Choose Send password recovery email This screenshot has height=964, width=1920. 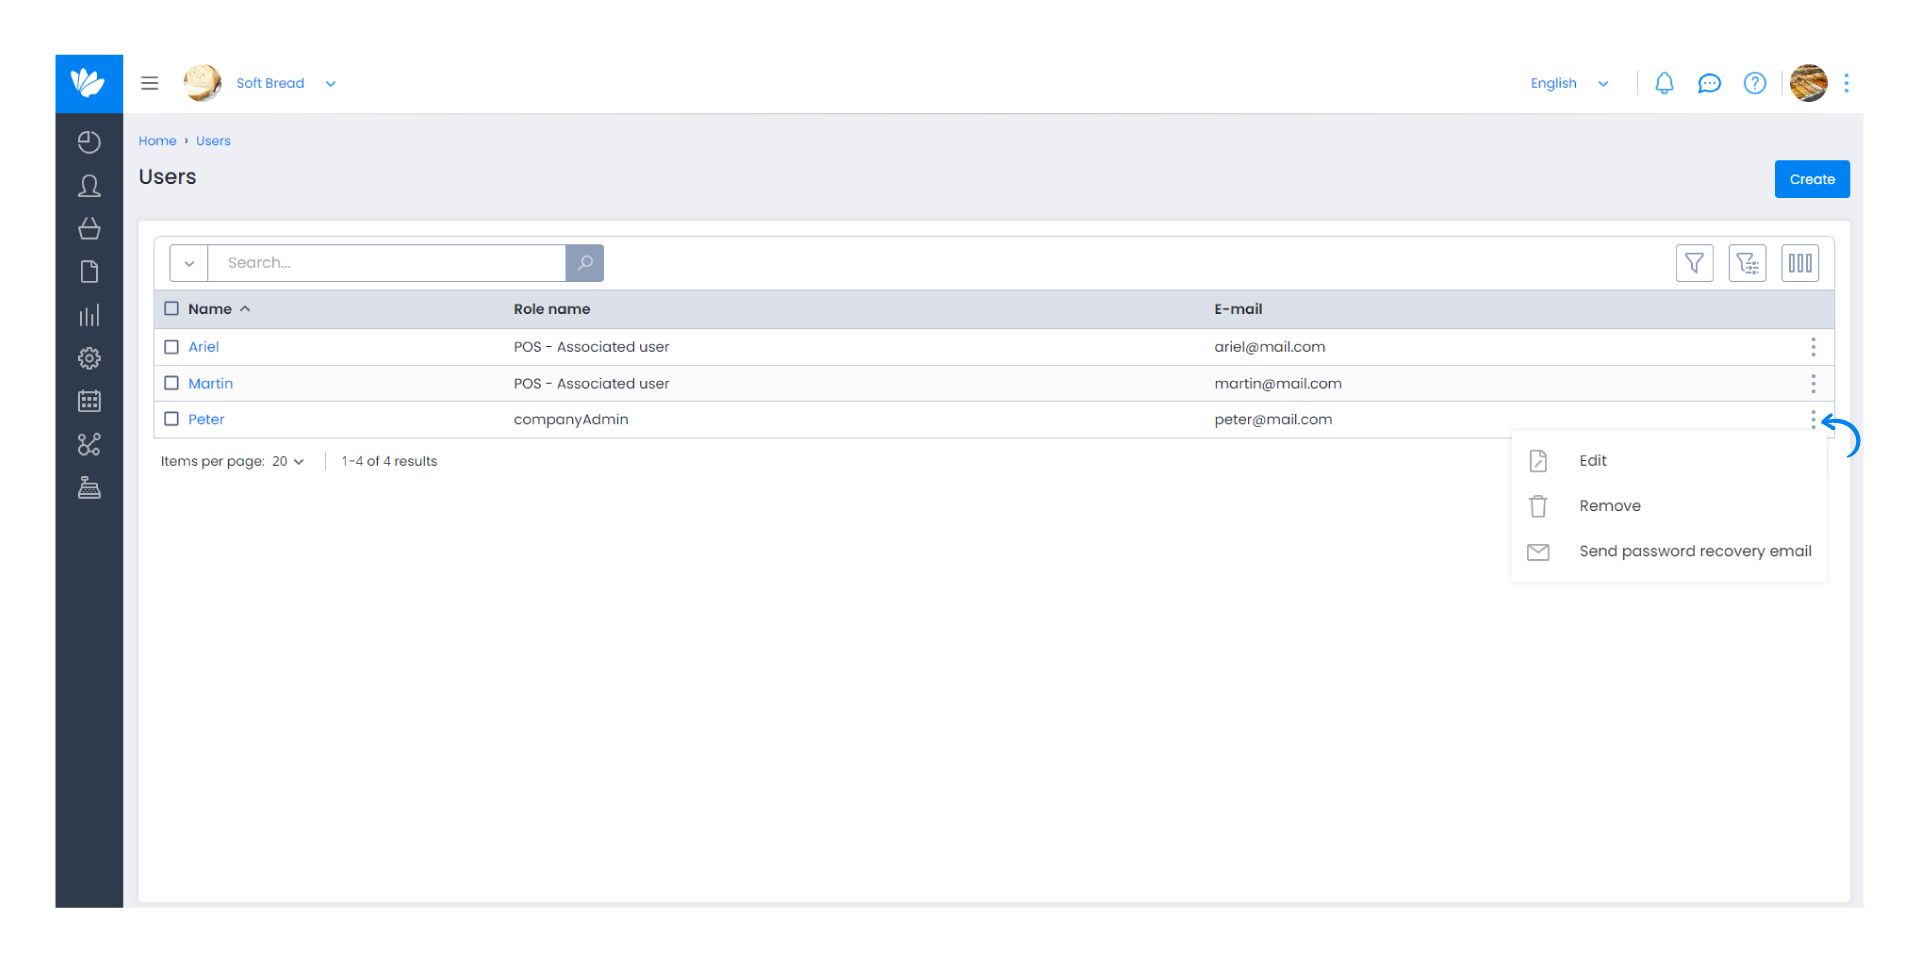(1695, 551)
